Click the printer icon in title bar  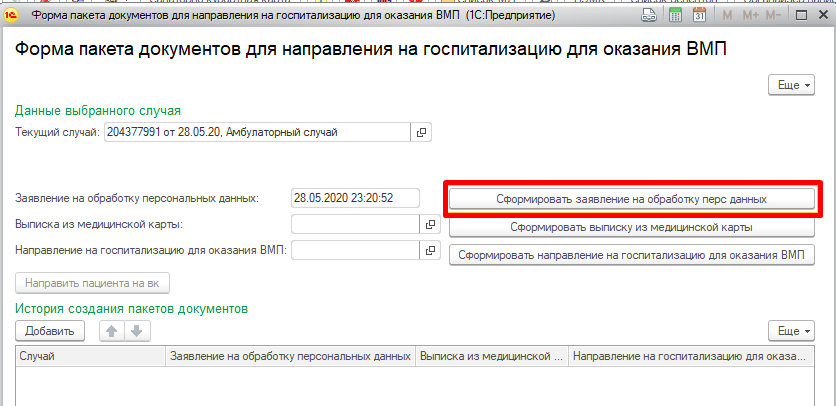click(x=650, y=16)
